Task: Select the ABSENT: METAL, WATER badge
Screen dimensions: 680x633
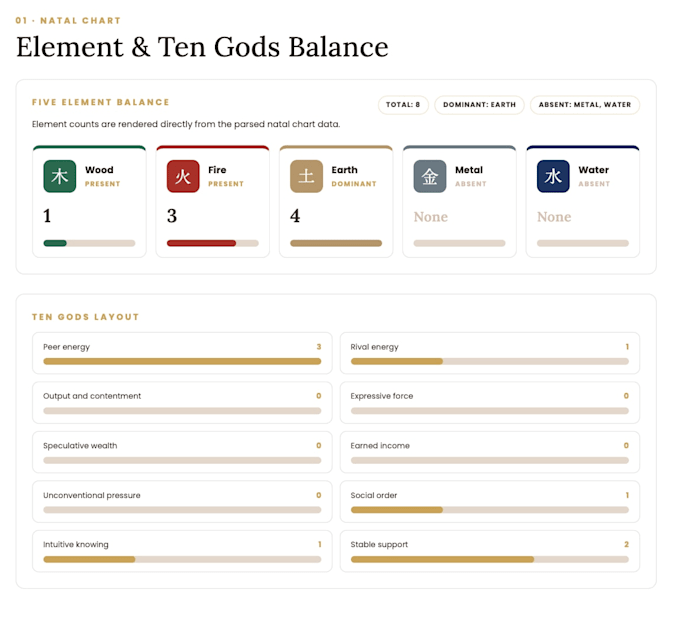Action: pyautogui.click(x=585, y=105)
